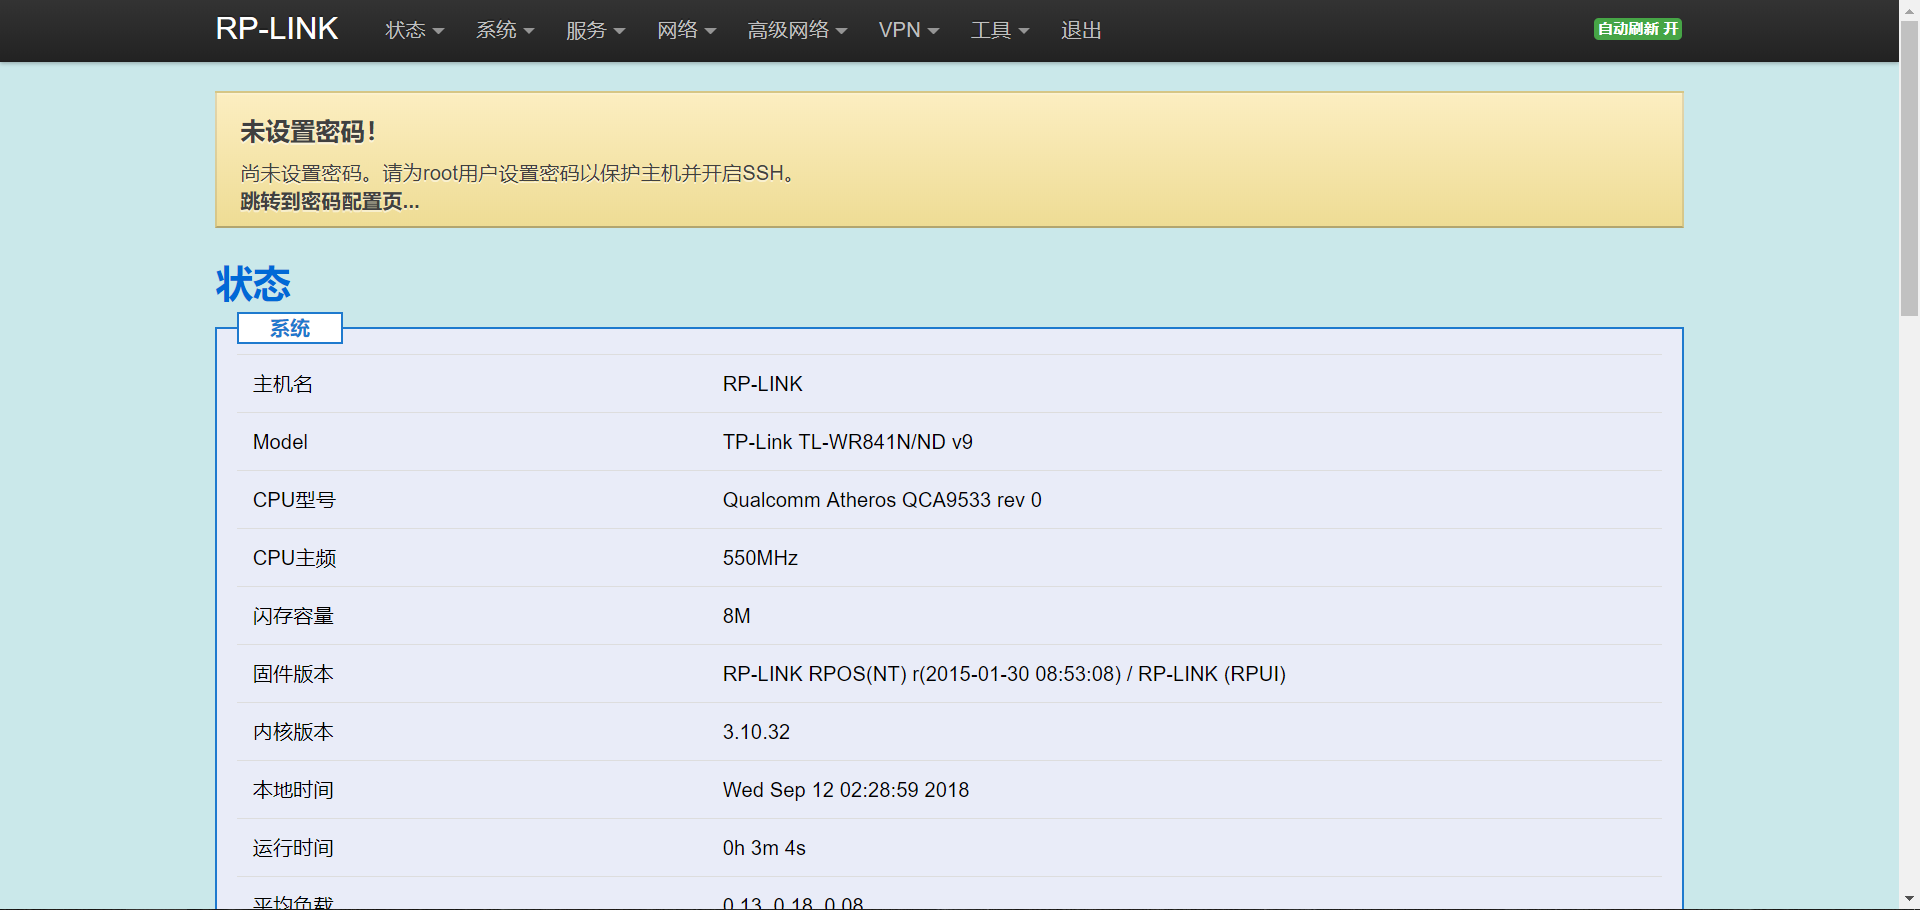This screenshot has width=1920, height=910.
Task: Click the scrollbar down arrow
Action: point(1909,899)
